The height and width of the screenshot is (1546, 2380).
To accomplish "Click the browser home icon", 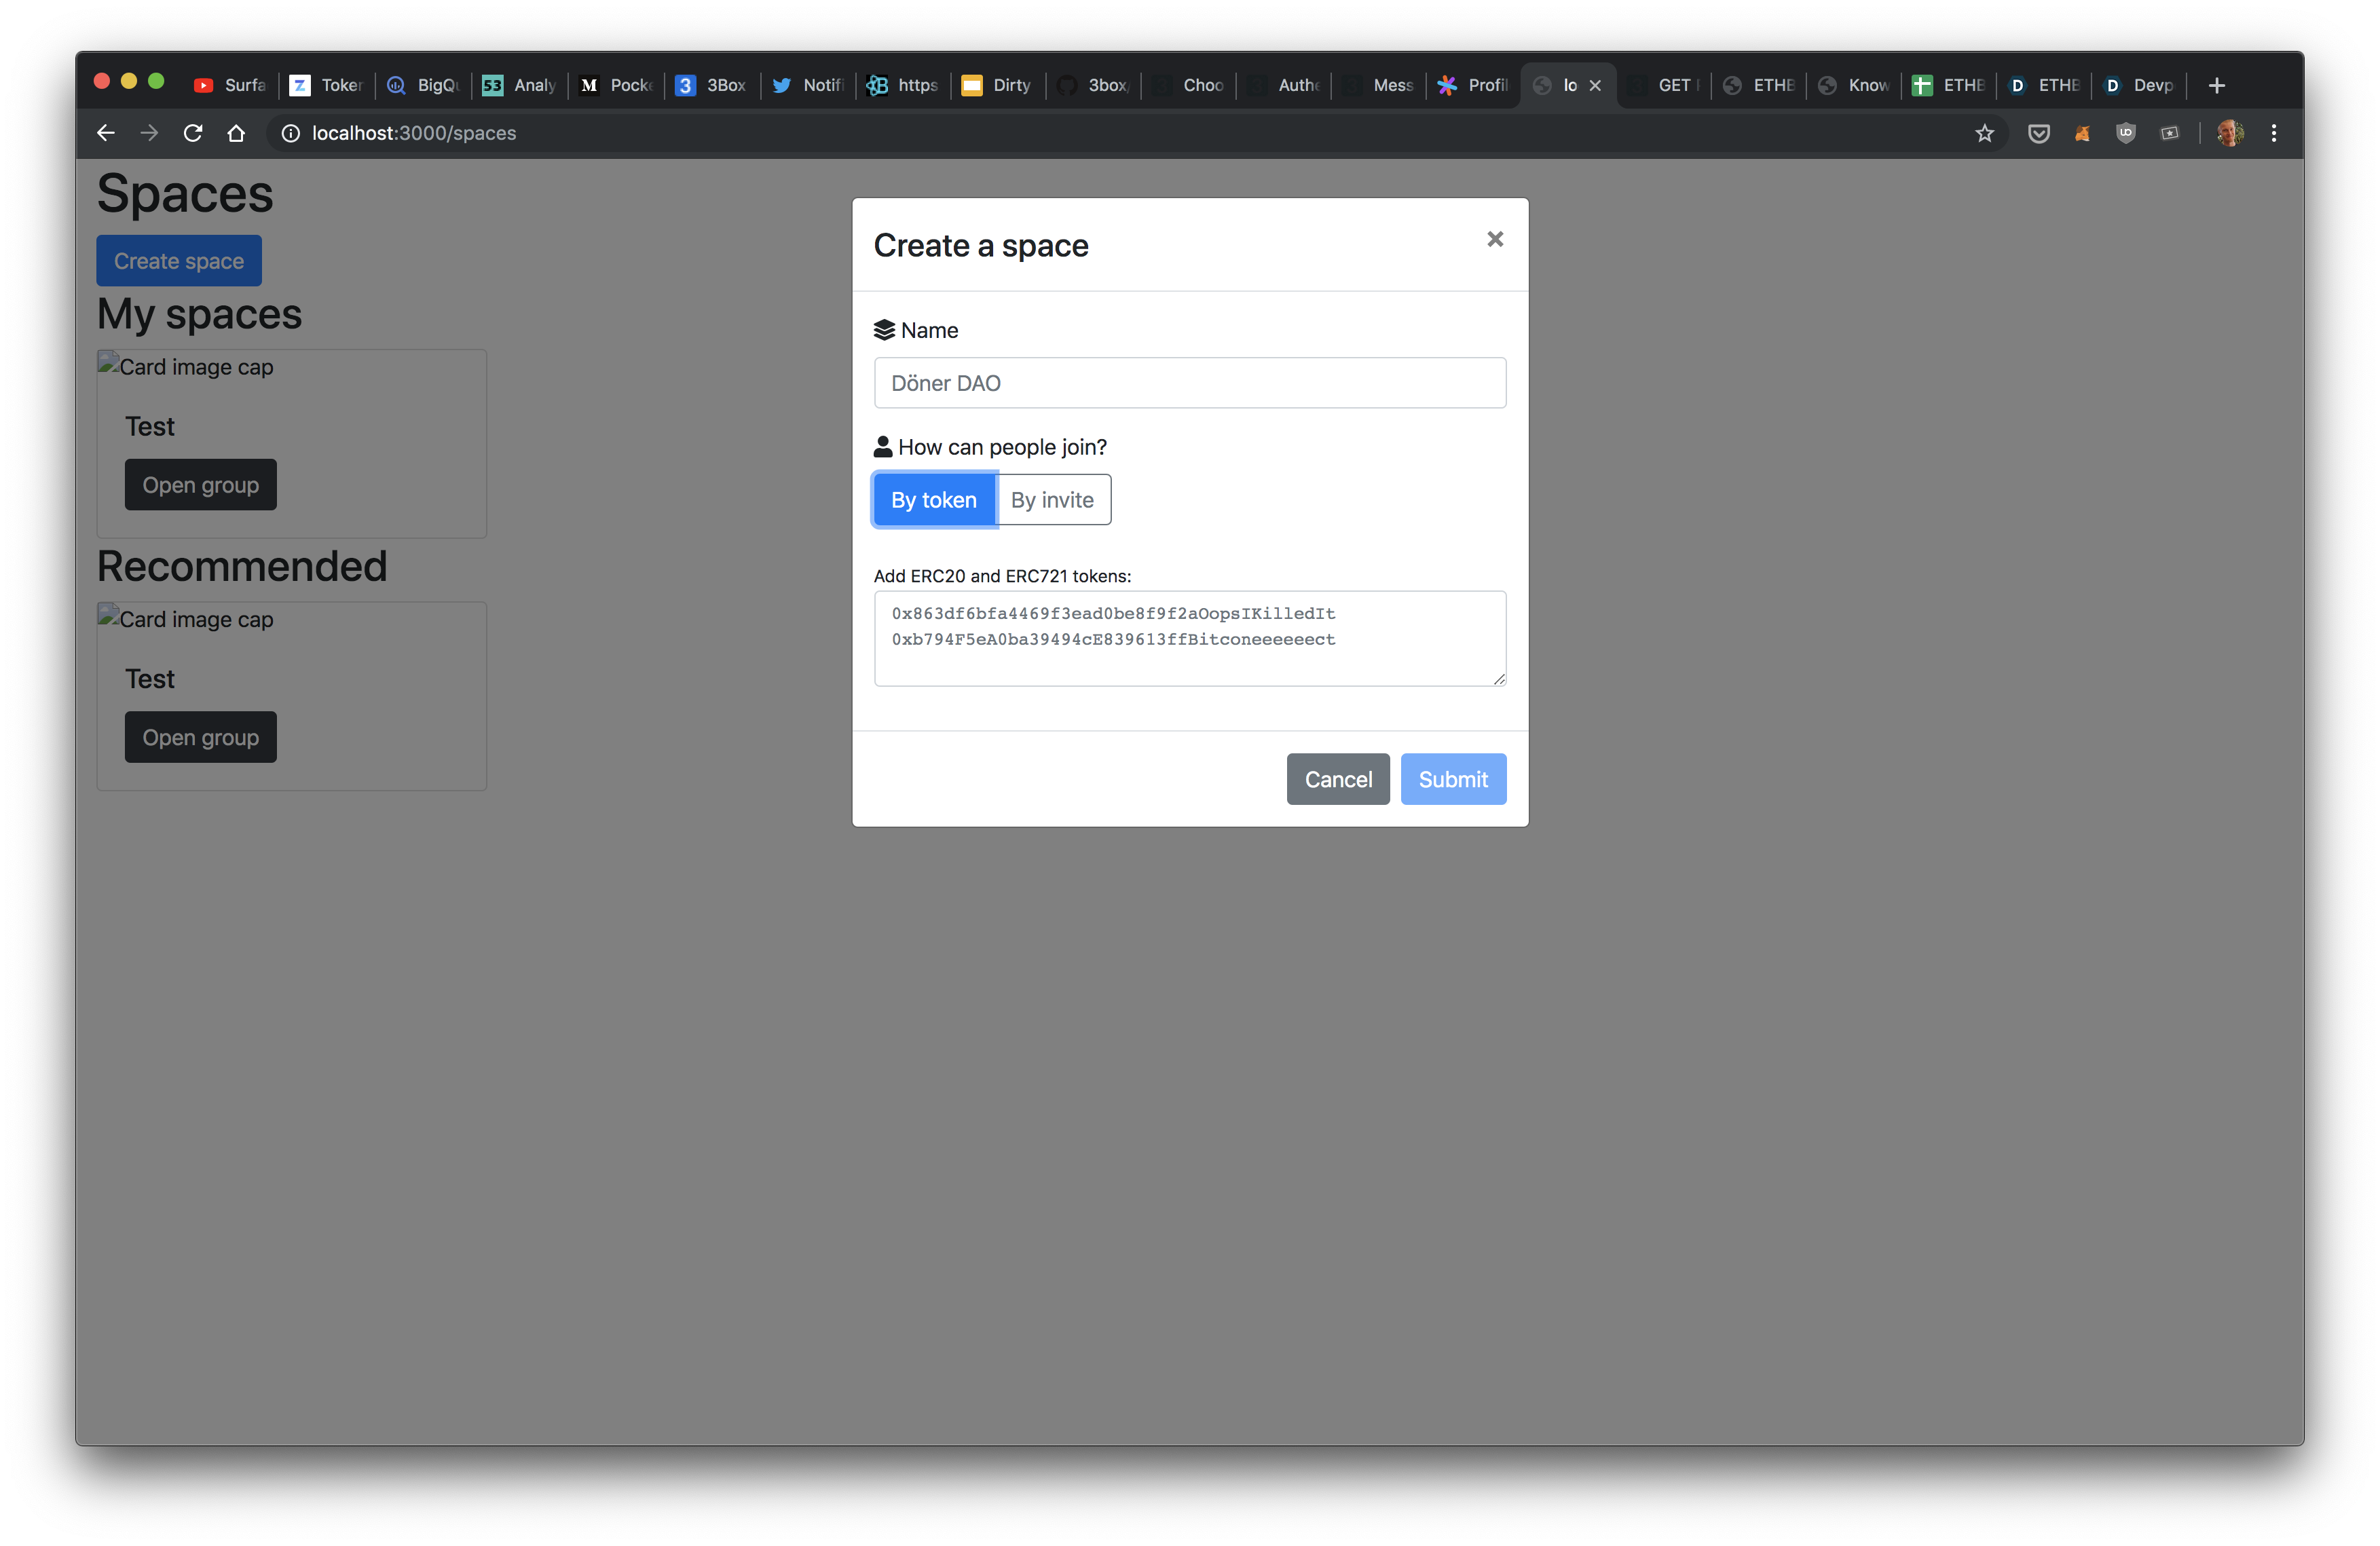I will [236, 133].
